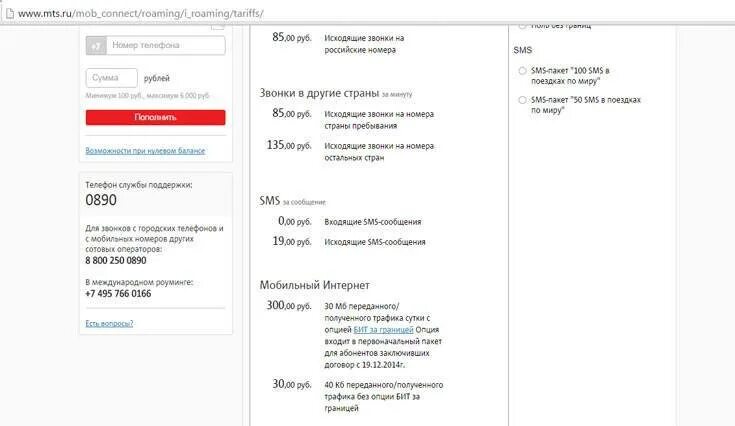Viewport: 735px width, 426px height.
Task: Click the Пополнить red button
Action: (x=156, y=117)
